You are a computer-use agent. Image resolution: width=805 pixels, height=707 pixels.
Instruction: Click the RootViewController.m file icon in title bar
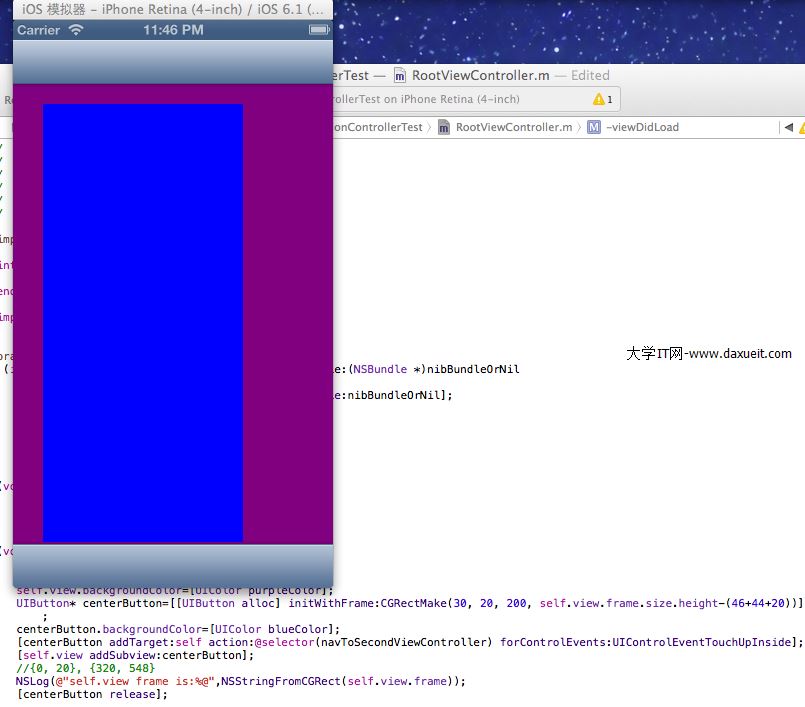point(401,75)
